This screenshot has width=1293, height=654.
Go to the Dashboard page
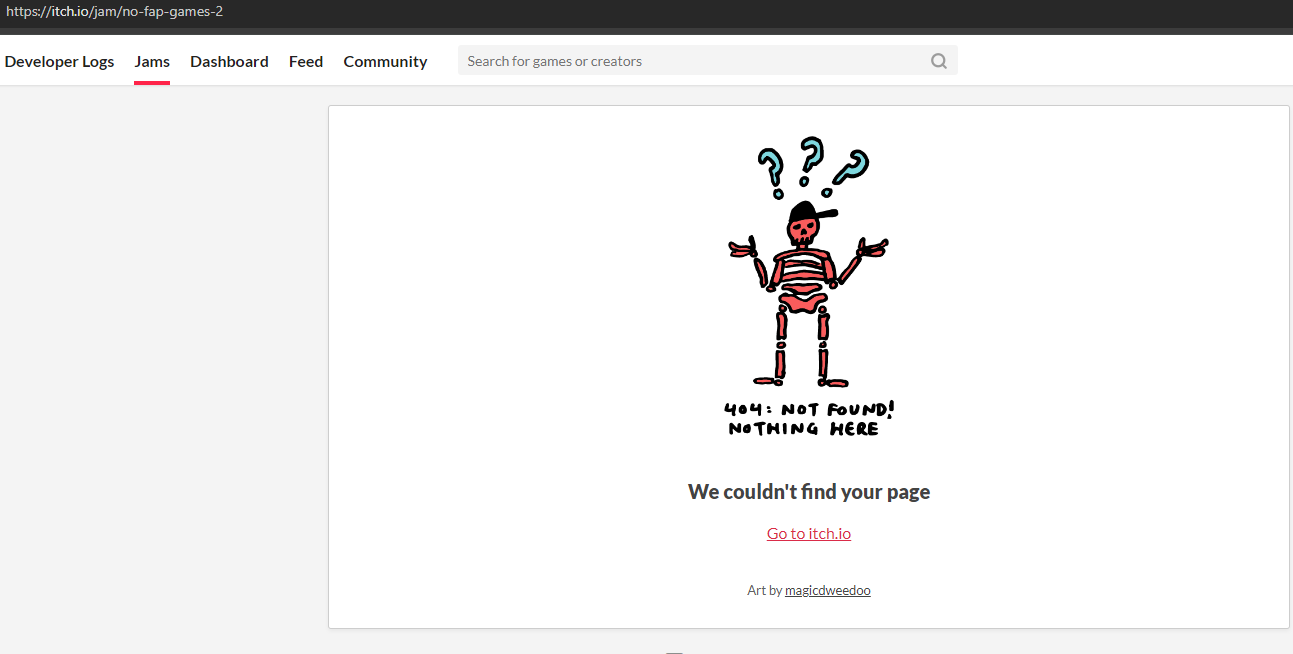229,61
